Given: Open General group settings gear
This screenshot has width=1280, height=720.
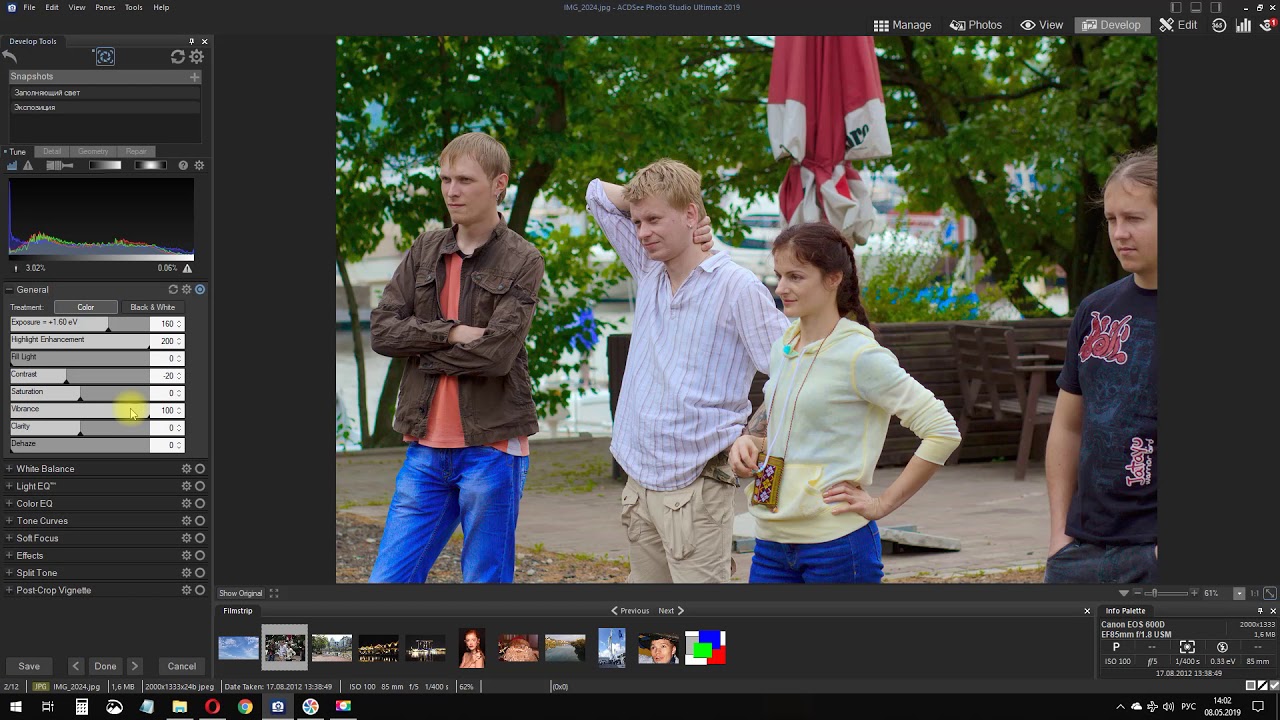Looking at the screenshot, I should pyautogui.click(x=186, y=290).
